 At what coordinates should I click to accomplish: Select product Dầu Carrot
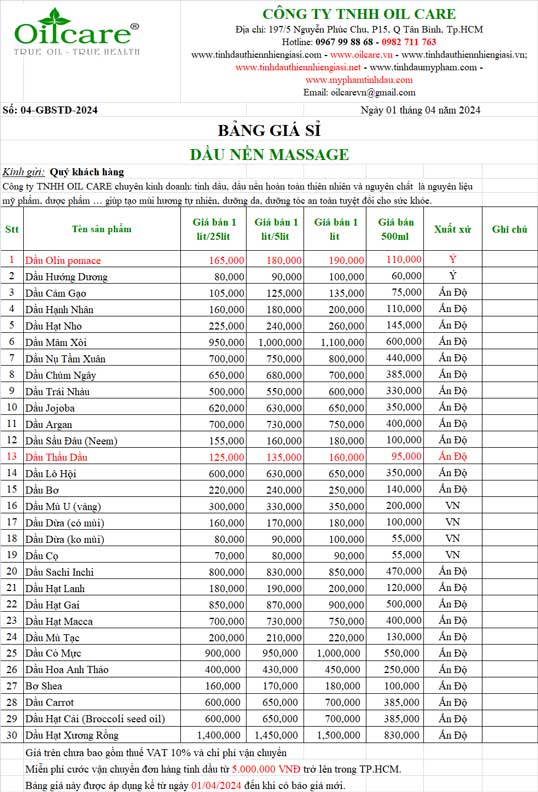[50, 703]
